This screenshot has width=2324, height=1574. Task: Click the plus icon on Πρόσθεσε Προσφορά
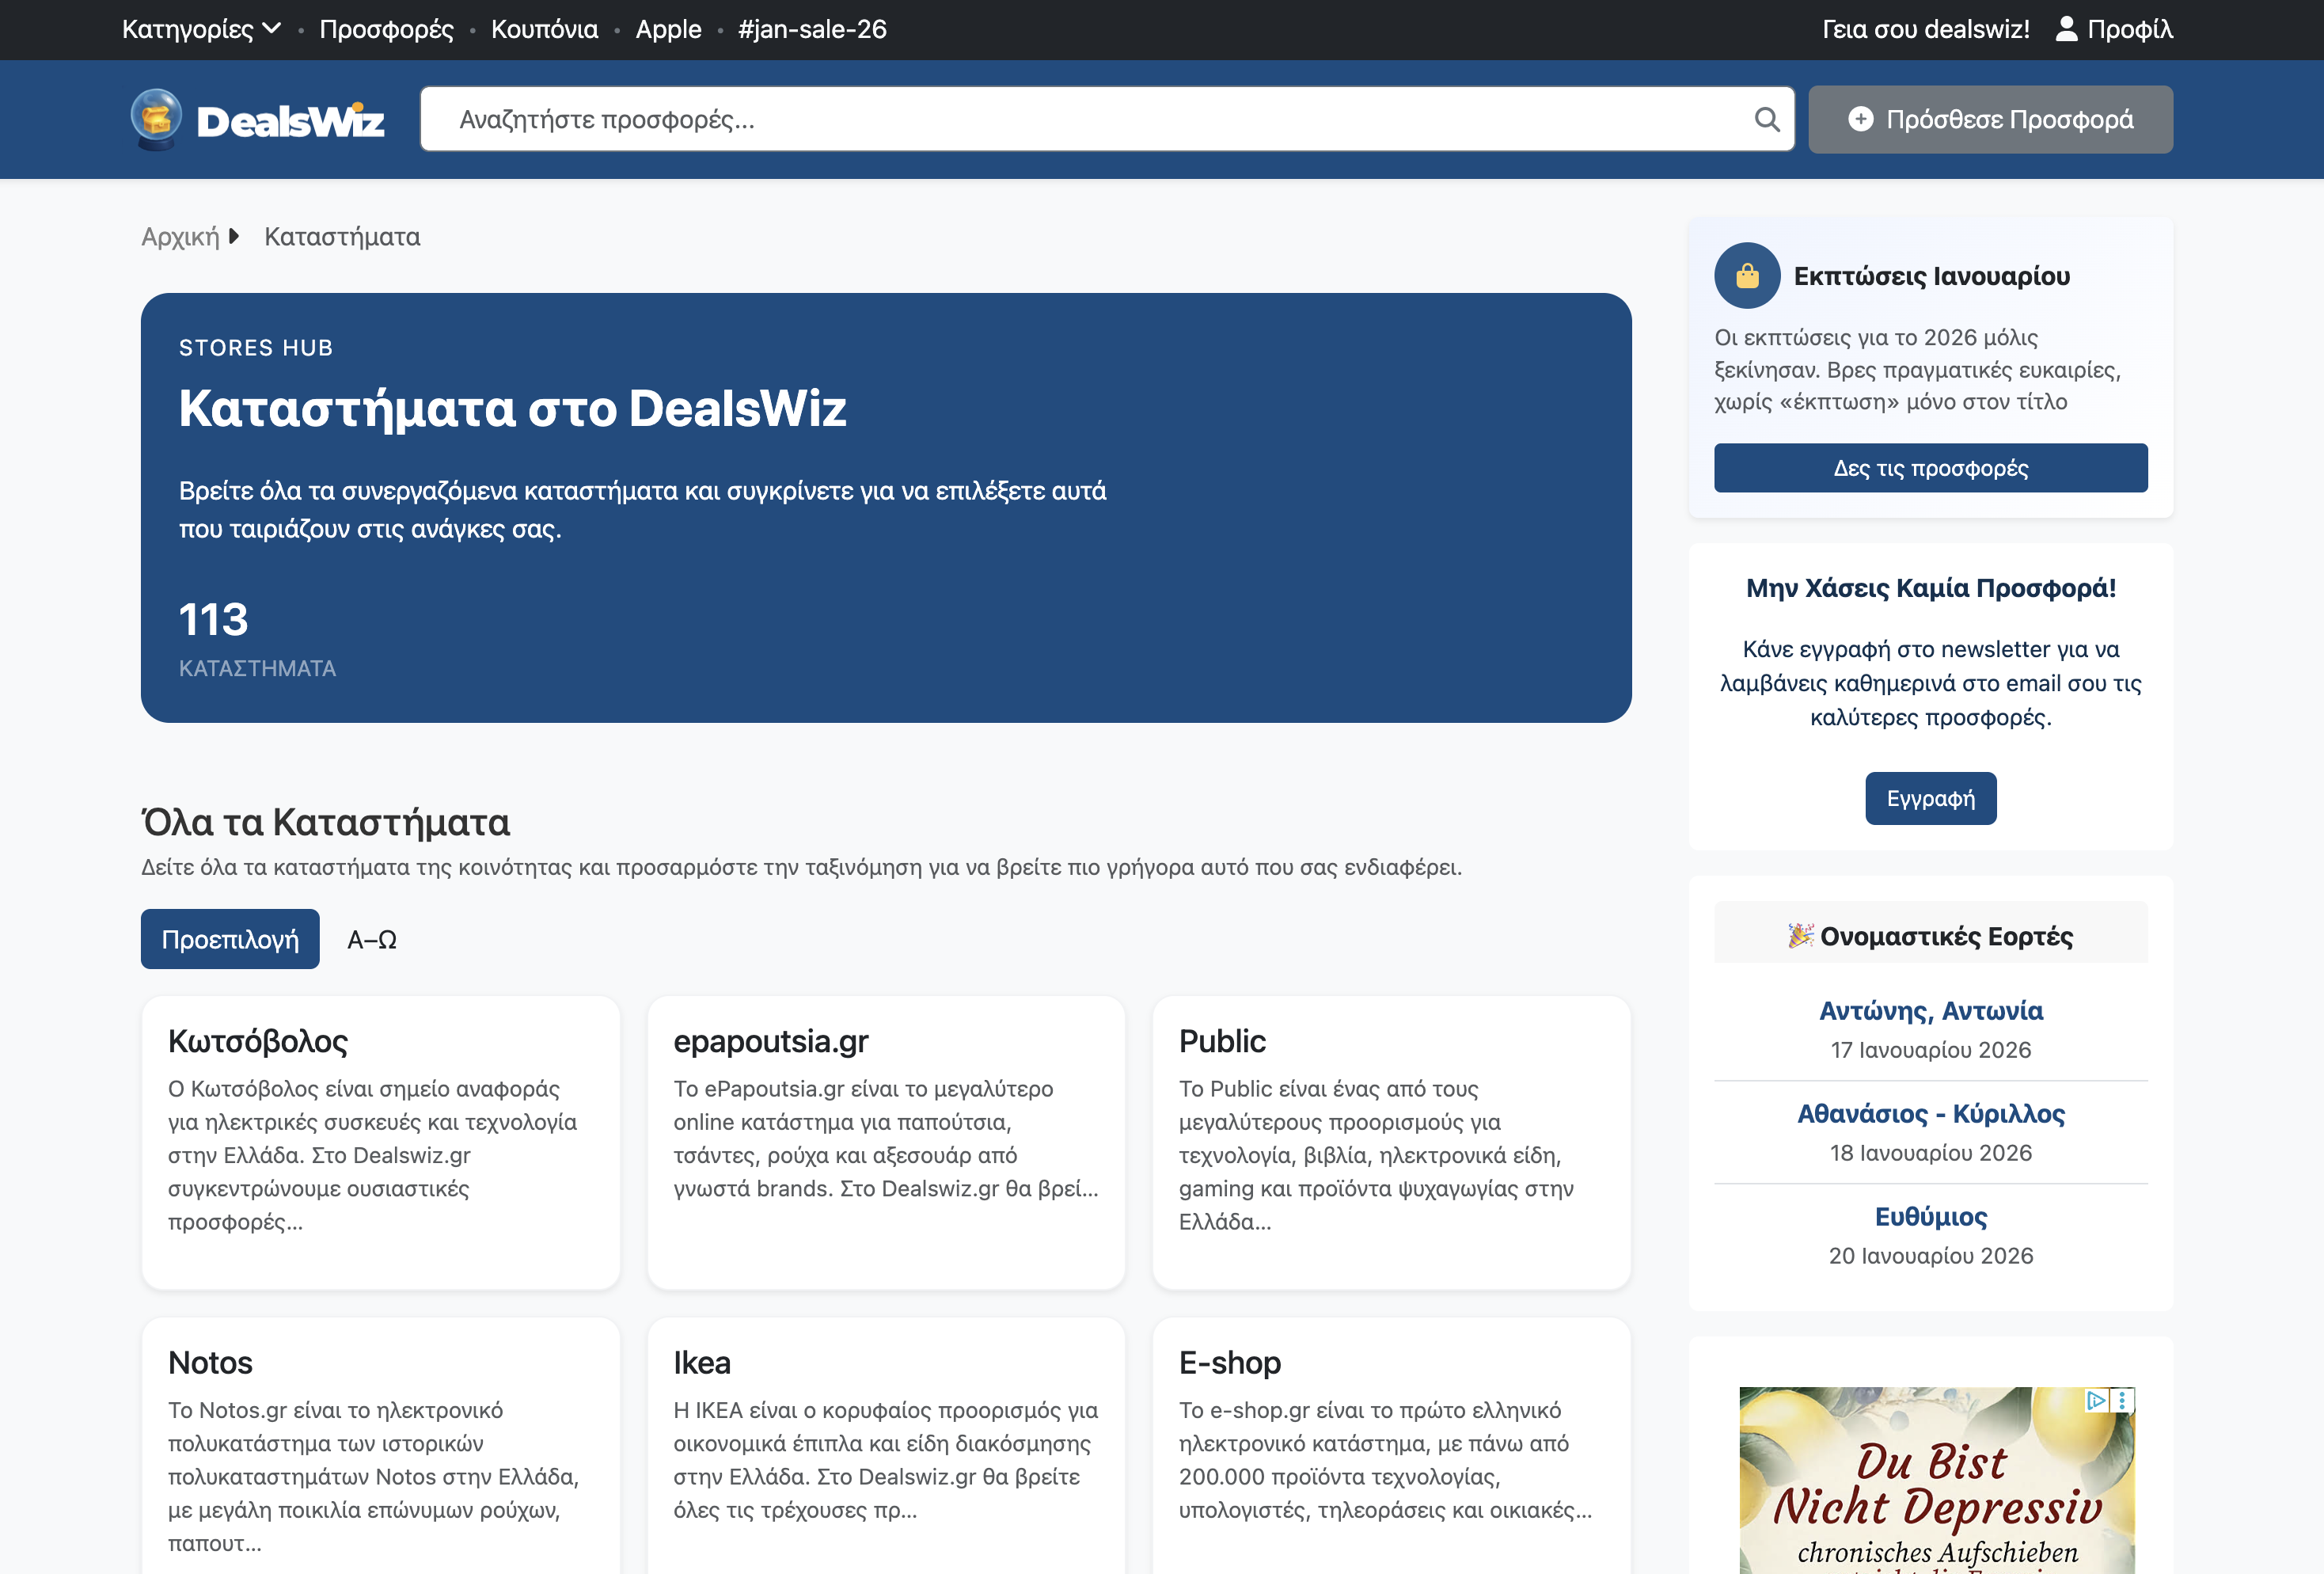[x=1861, y=119]
